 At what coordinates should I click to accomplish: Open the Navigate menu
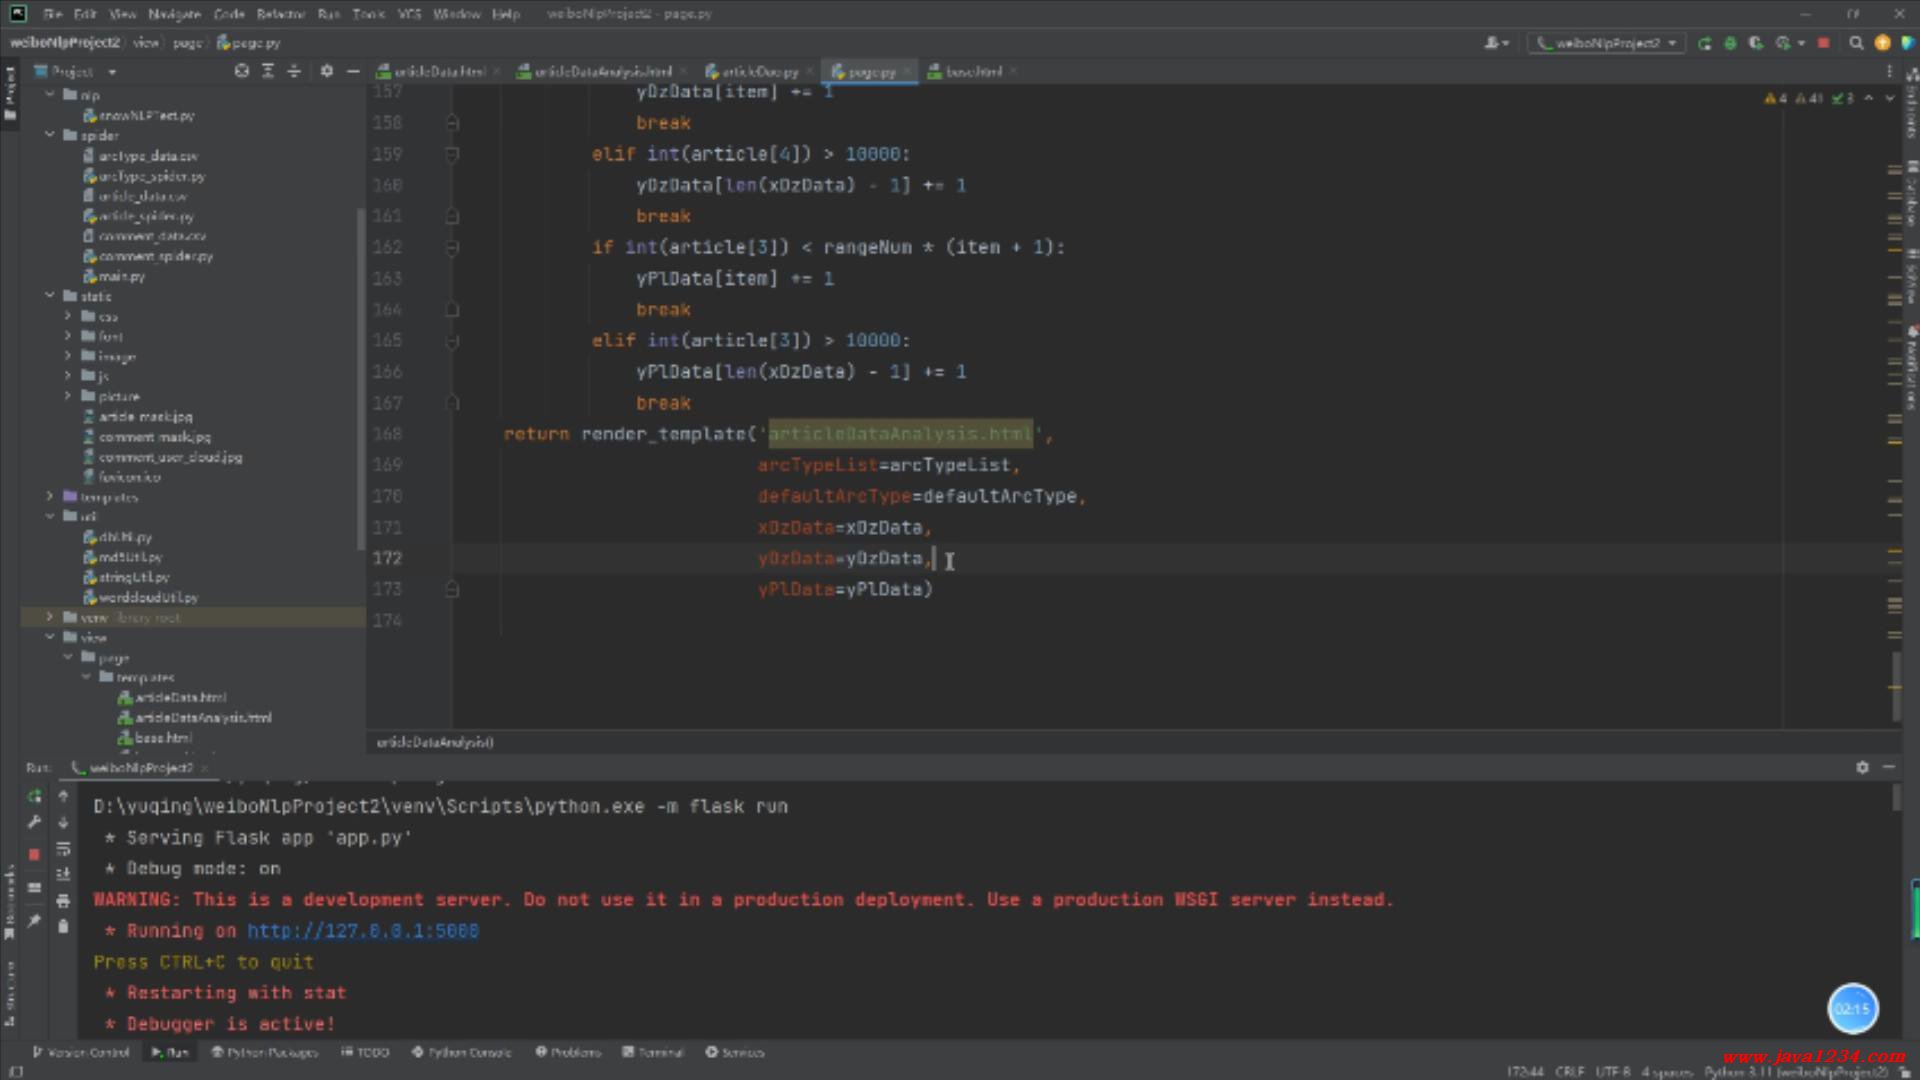click(174, 14)
